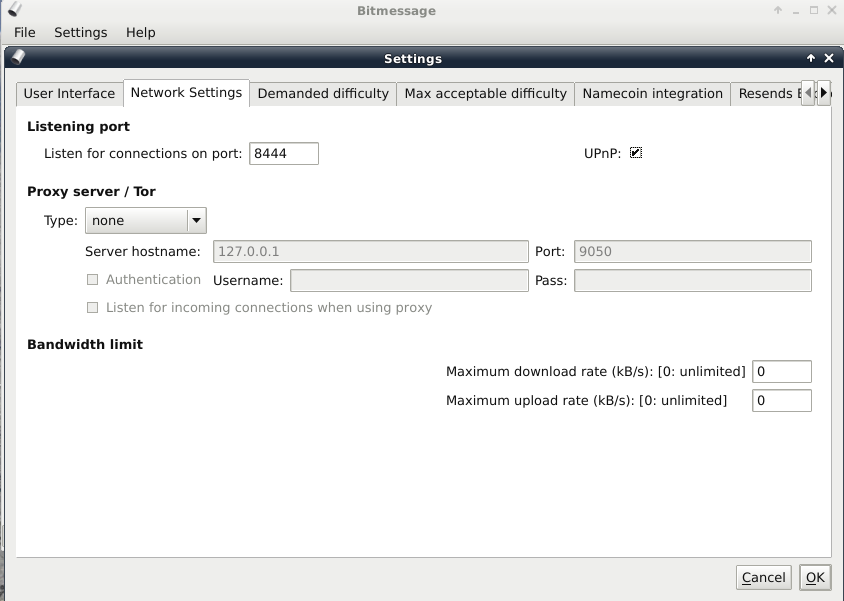Open the Demanded difficulty tab
Viewport: 844px width, 601px height.
(x=323, y=94)
